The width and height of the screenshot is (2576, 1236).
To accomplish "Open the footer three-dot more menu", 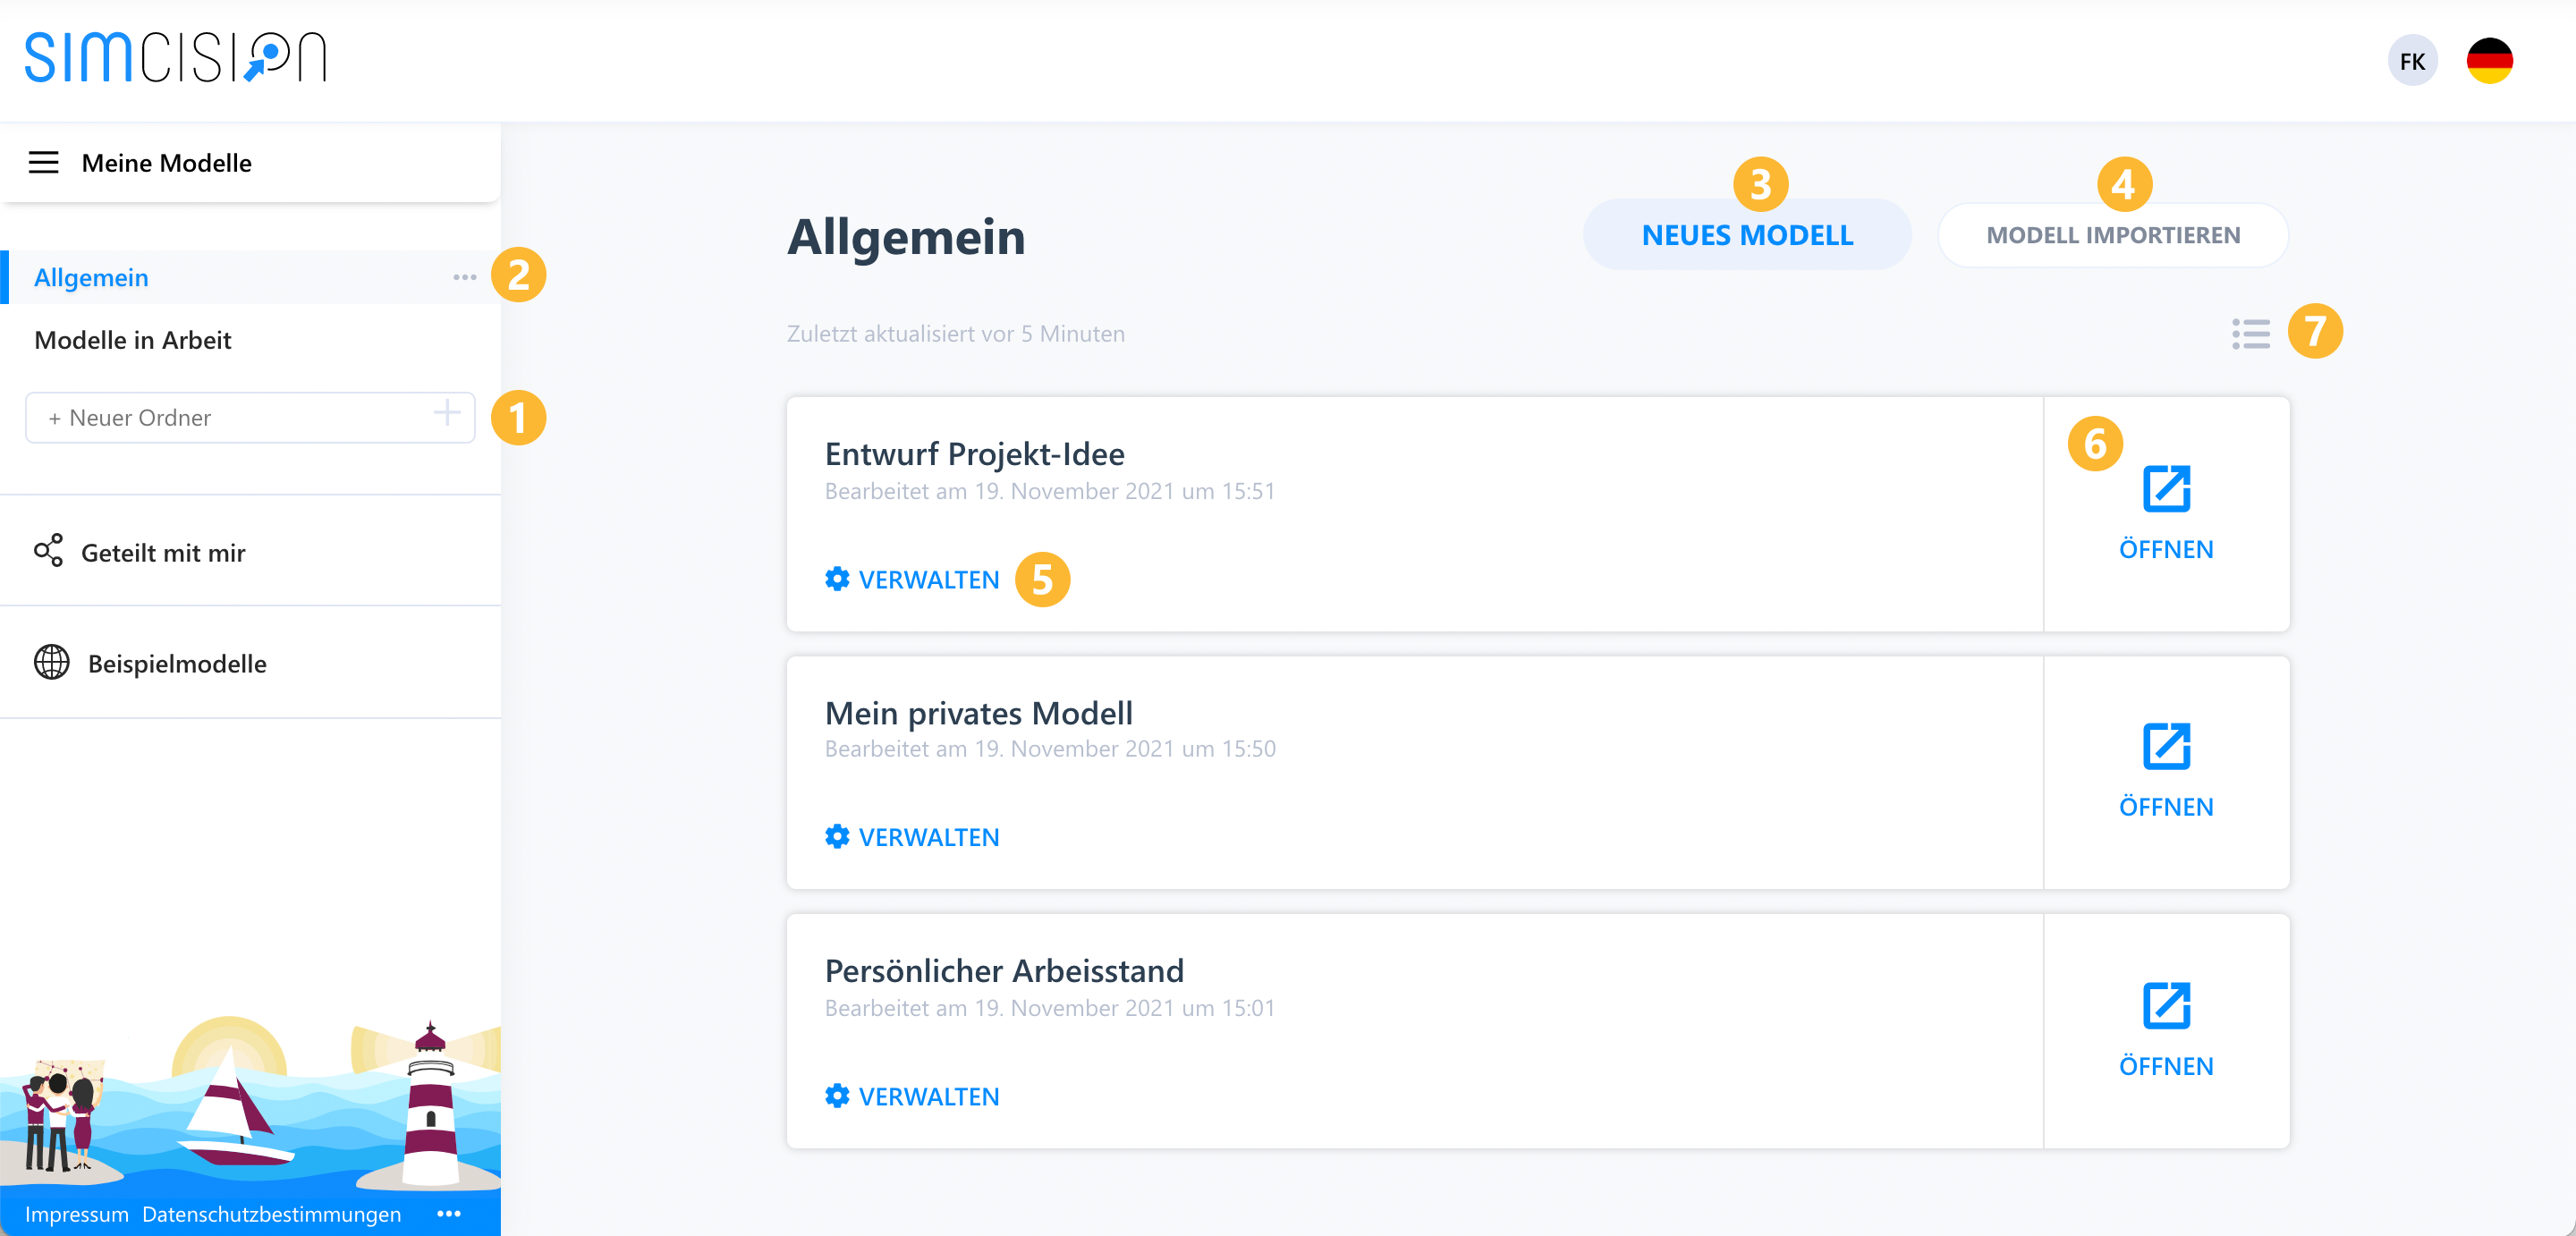I will point(449,1213).
